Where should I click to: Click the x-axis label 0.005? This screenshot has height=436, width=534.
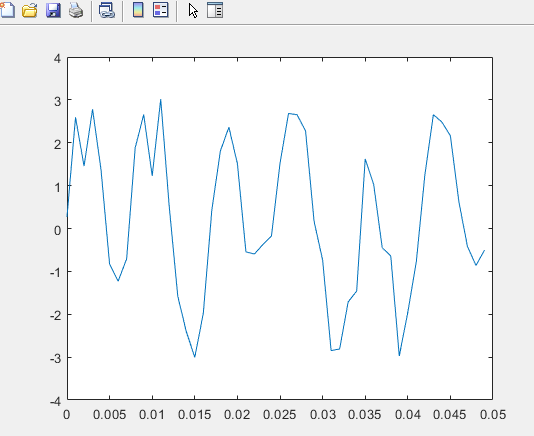pyautogui.click(x=110, y=415)
